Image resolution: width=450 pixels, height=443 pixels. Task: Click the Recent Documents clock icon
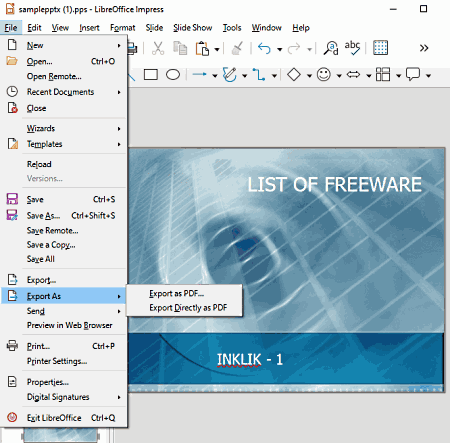(x=12, y=91)
